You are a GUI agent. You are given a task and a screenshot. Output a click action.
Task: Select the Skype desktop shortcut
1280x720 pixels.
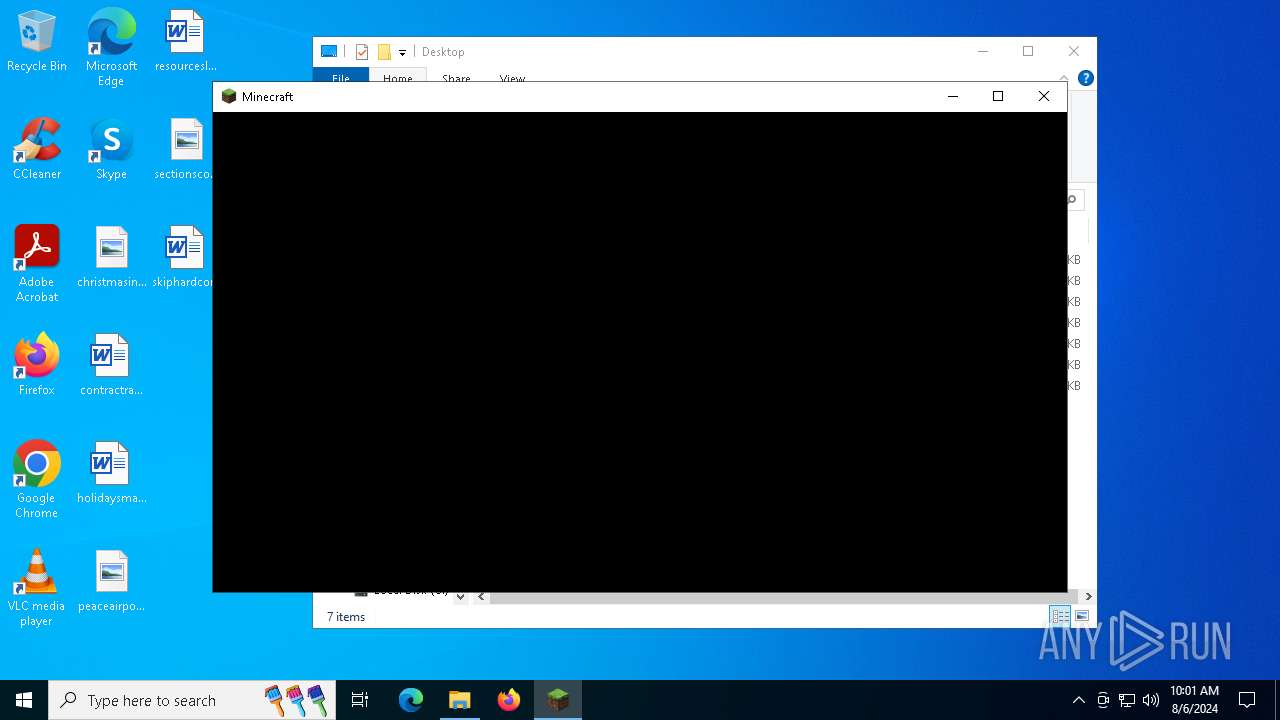point(111,149)
